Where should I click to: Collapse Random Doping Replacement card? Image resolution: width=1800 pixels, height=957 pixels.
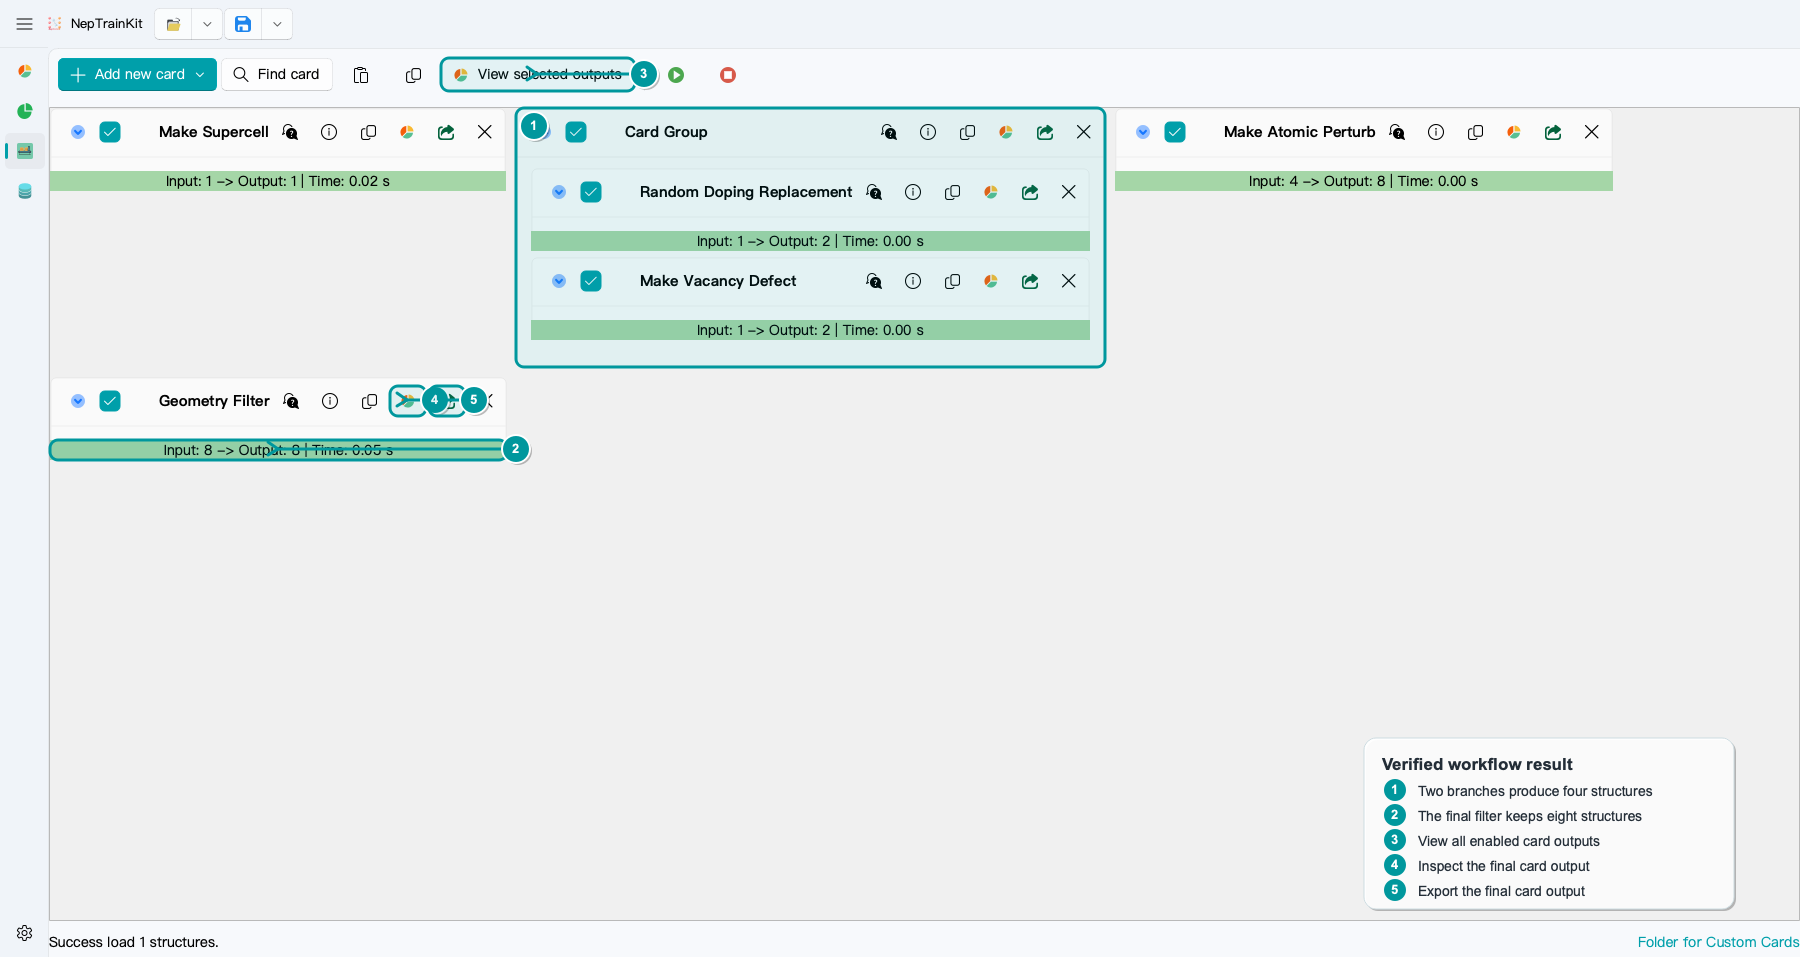[x=559, y=192]
